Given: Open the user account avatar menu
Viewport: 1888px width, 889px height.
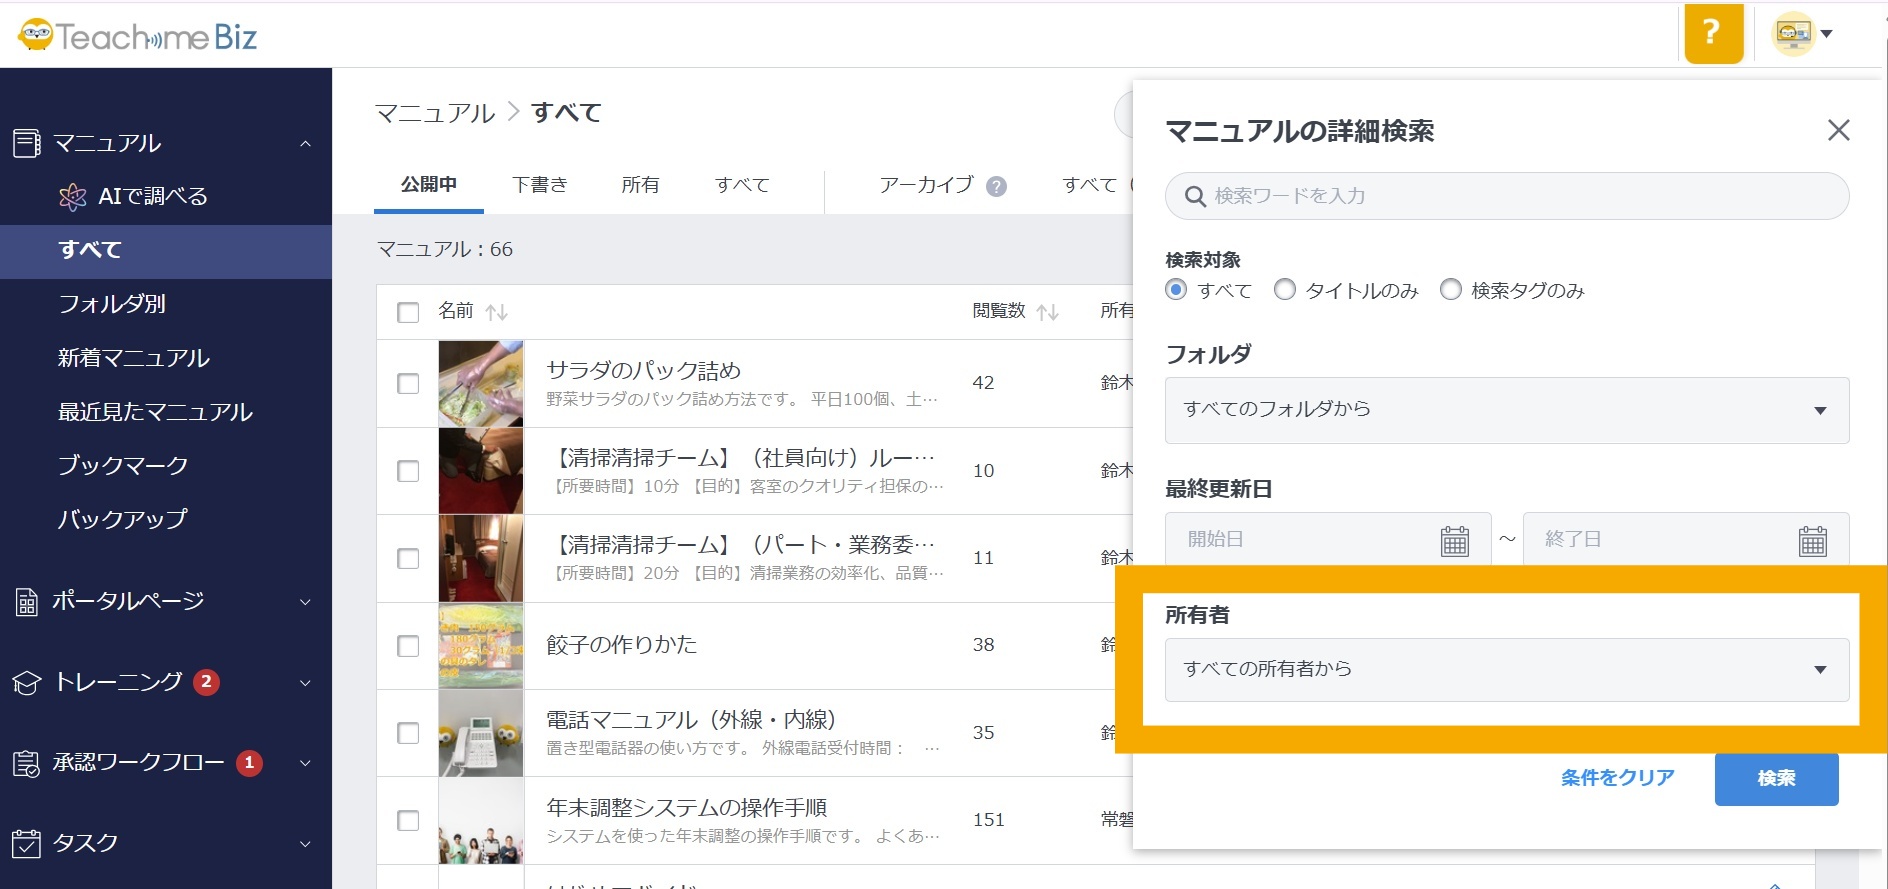Looking at the screenshot, I should tap(1793, 34).
